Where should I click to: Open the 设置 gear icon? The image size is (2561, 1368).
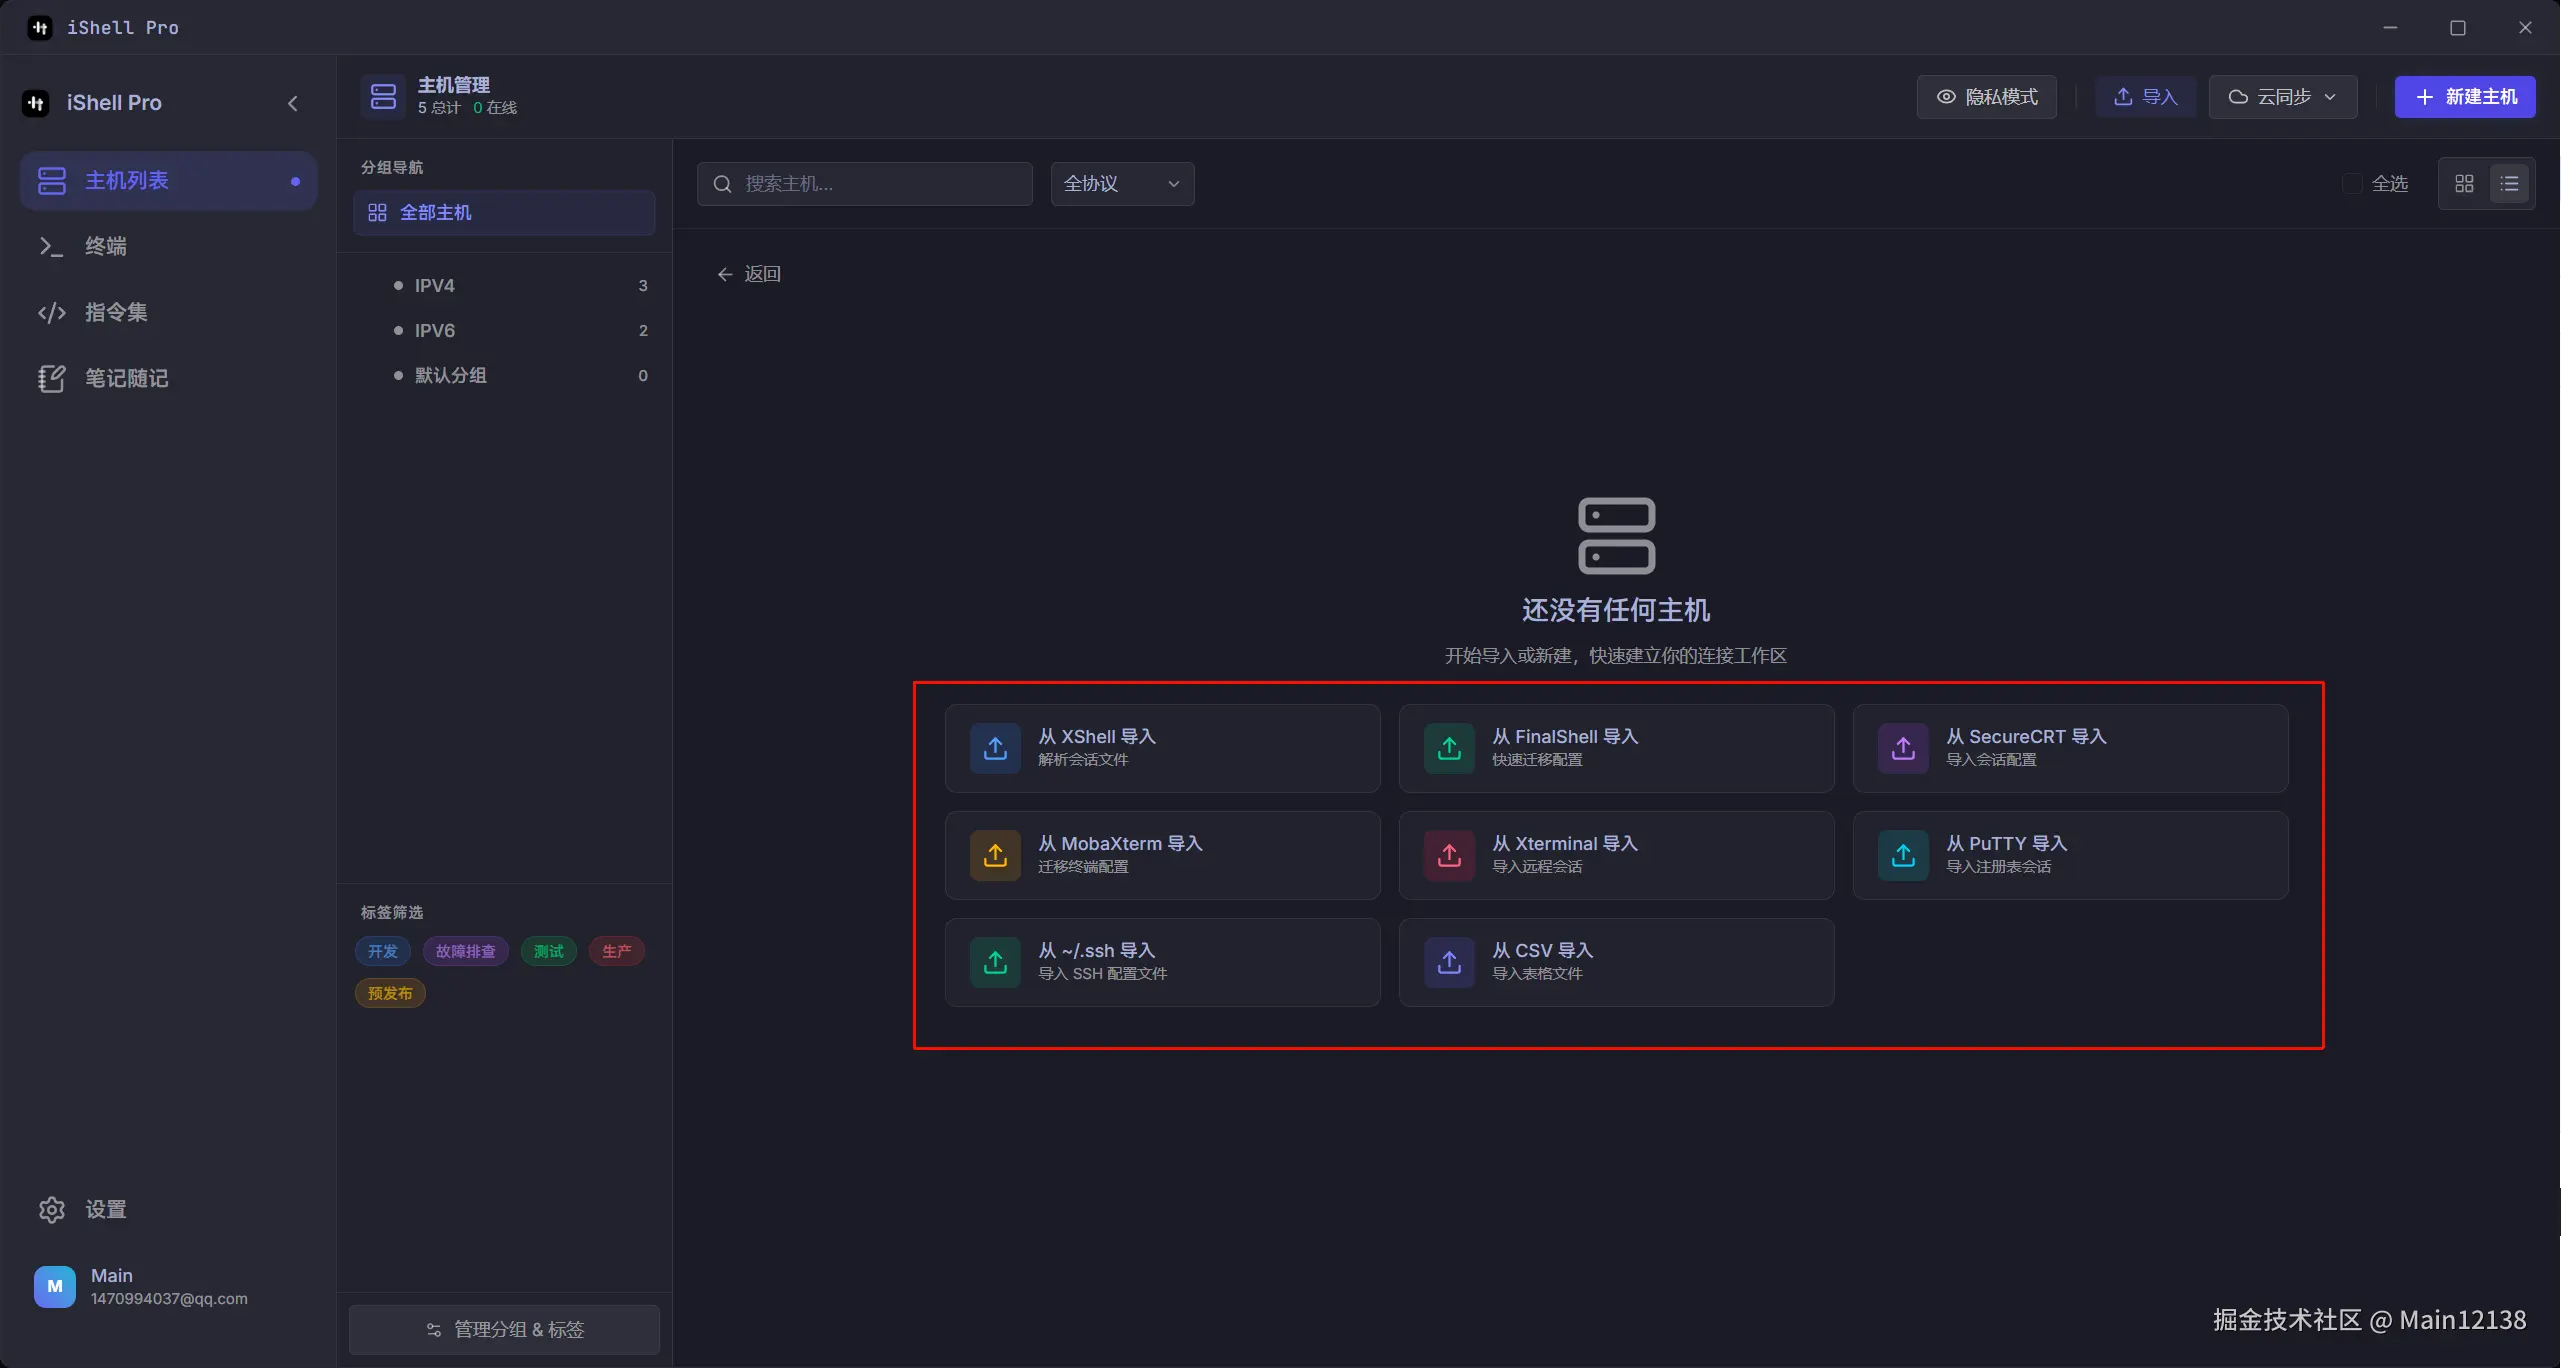52,1210
